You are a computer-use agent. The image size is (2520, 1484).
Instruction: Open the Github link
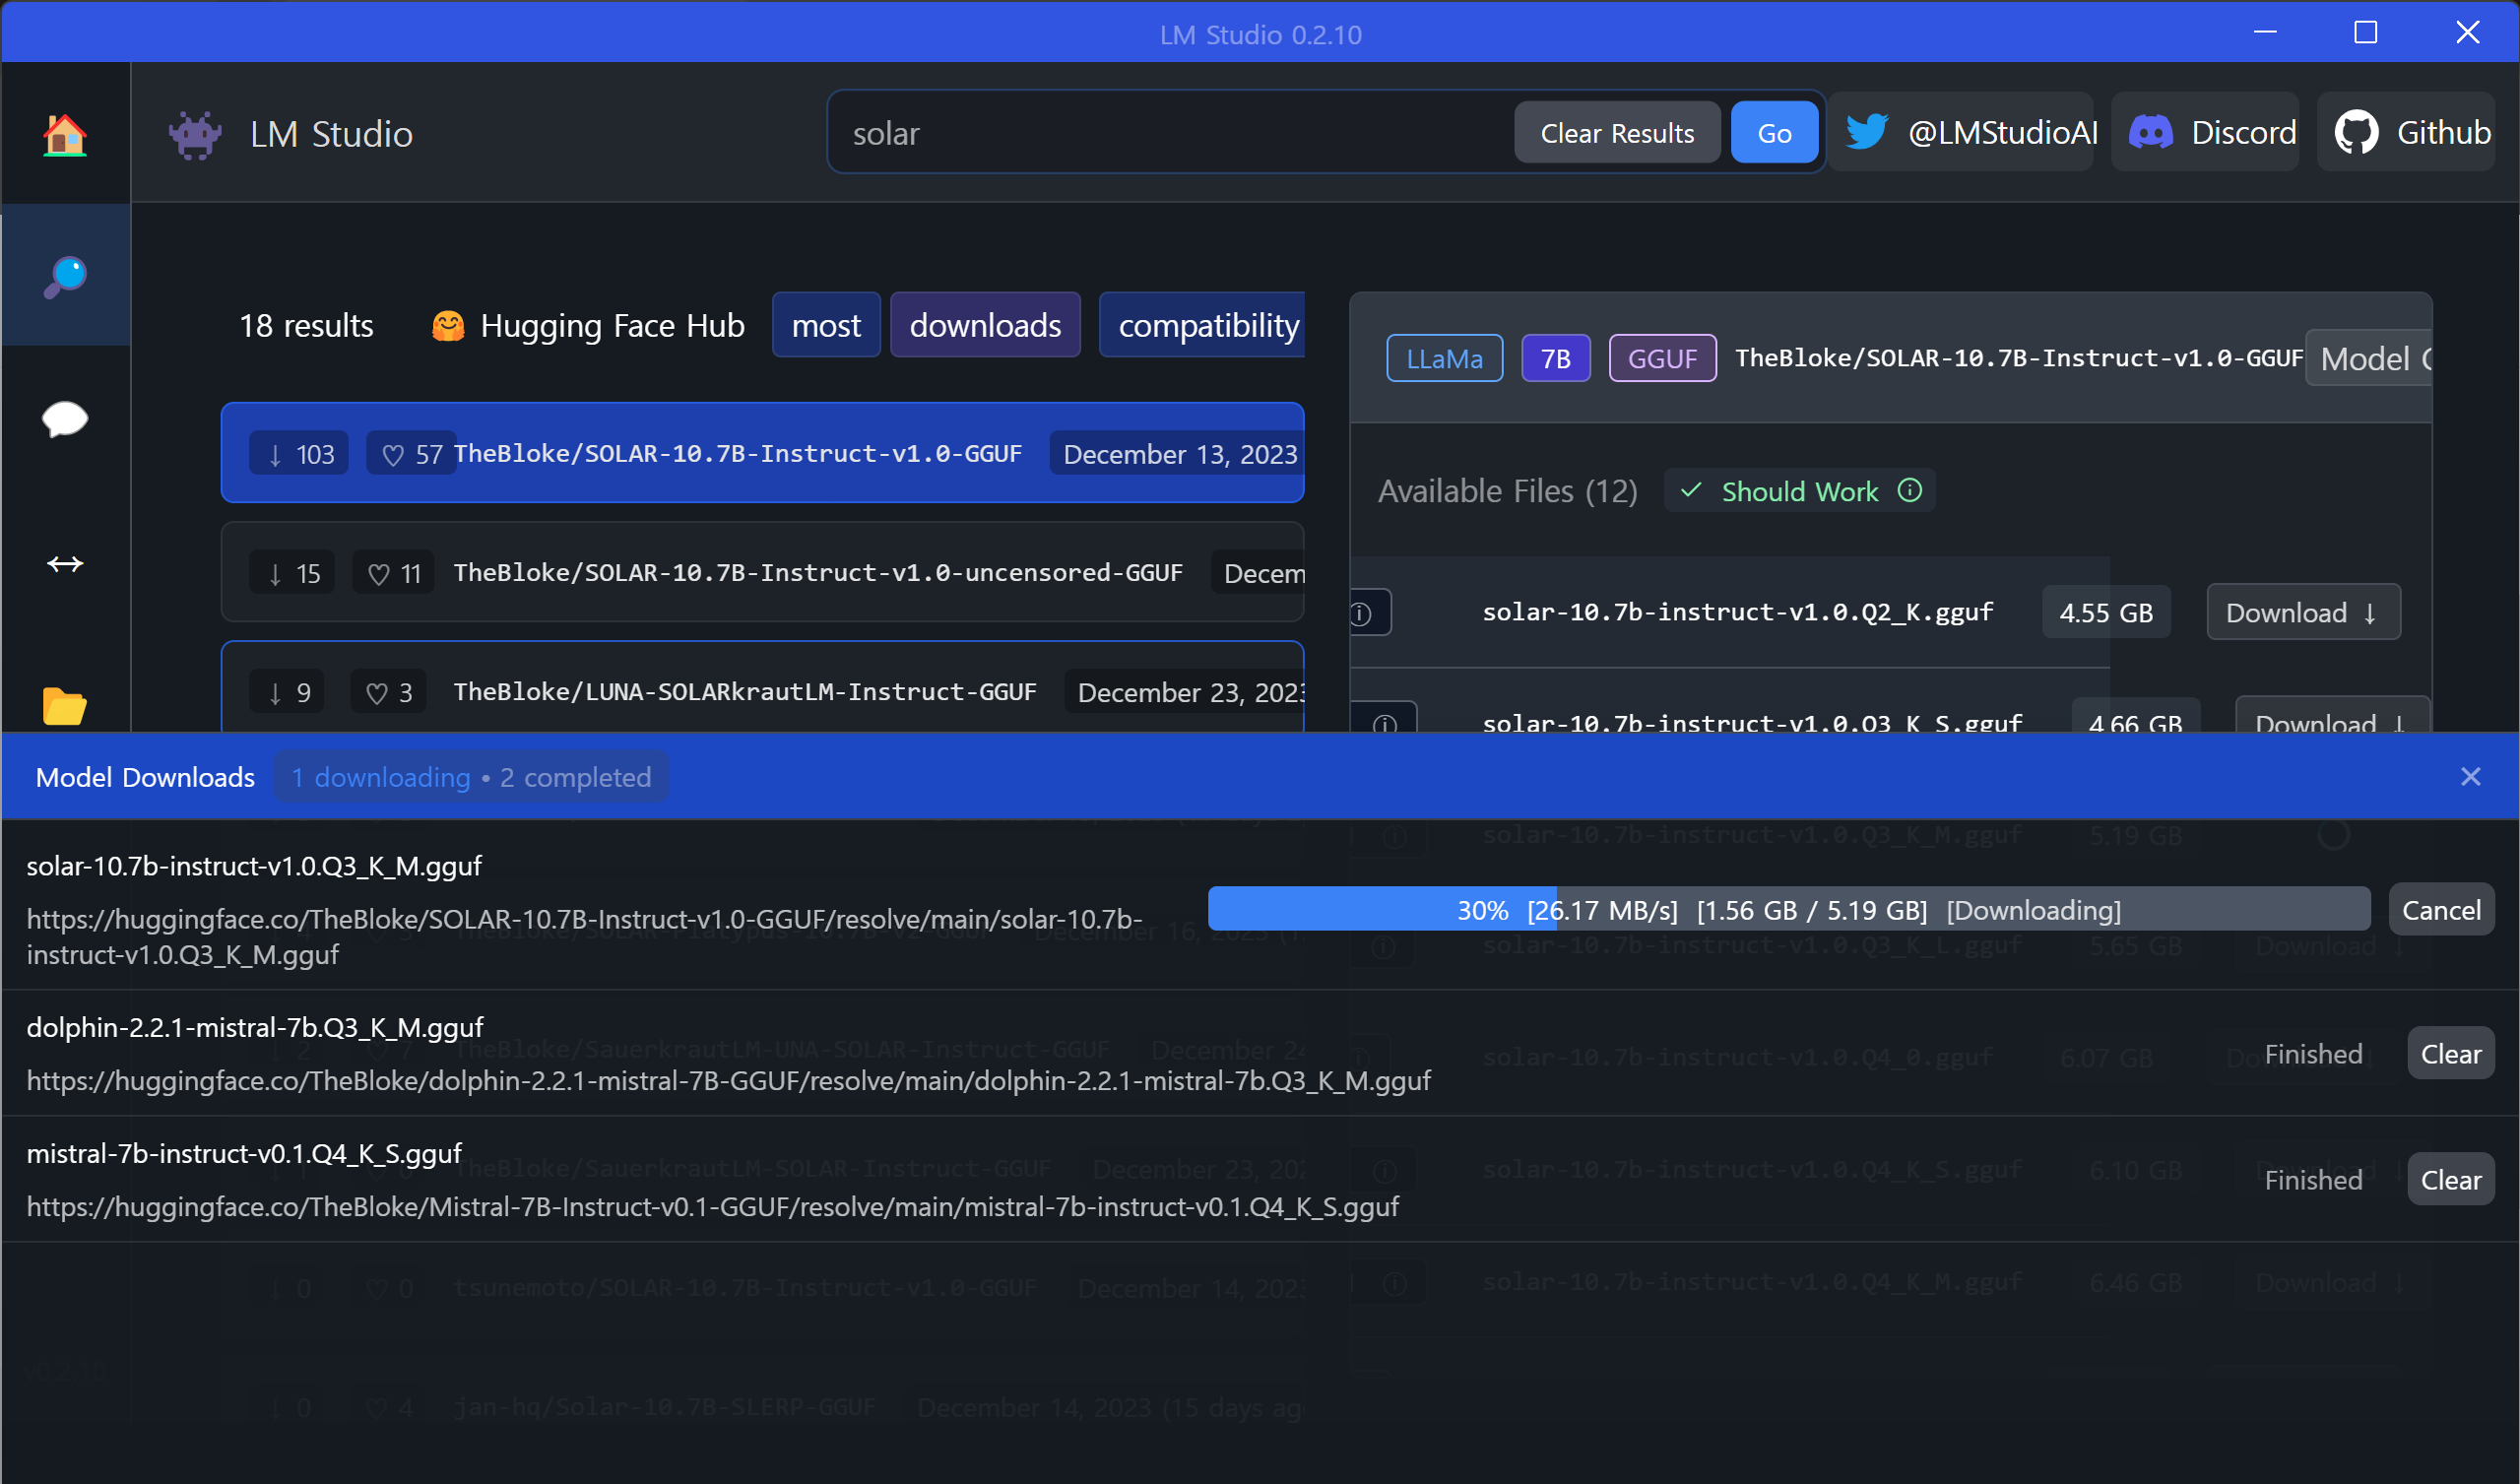tap(2407, 132)
